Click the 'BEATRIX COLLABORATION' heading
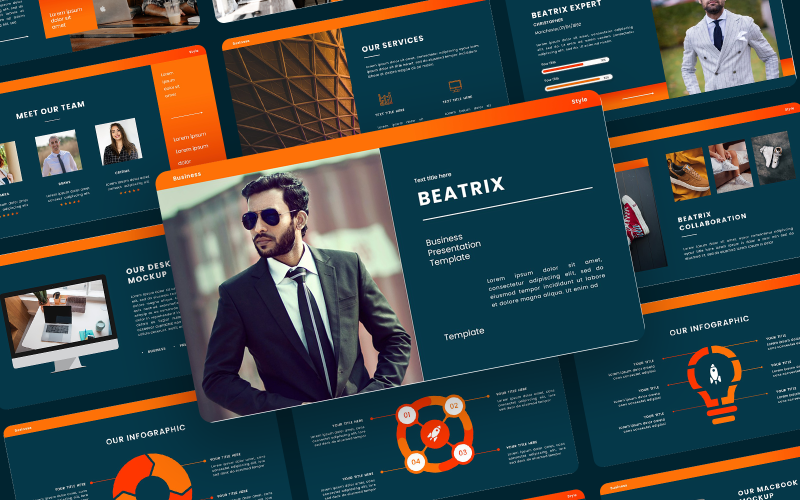Image resolution: width=800 pixels, height=500 pixels. click(712, 221)
